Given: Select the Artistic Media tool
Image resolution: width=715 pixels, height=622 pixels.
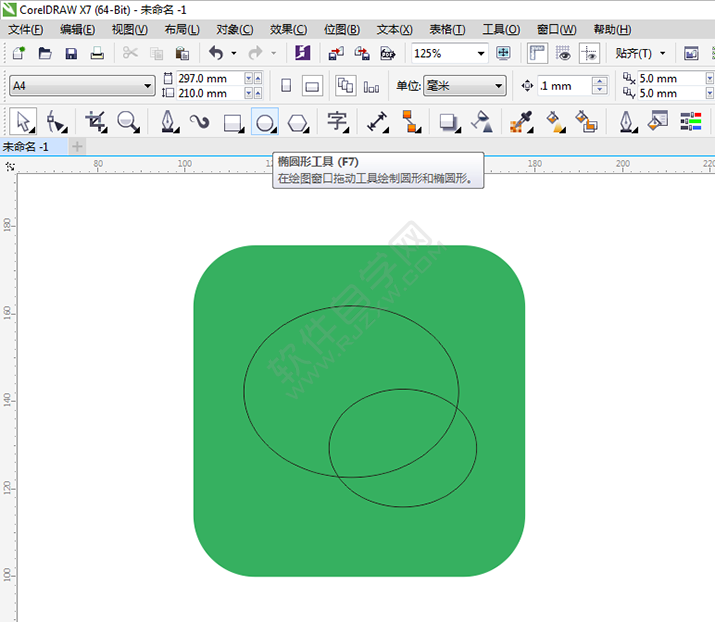Looking at the screenshot, I should 199,122.
